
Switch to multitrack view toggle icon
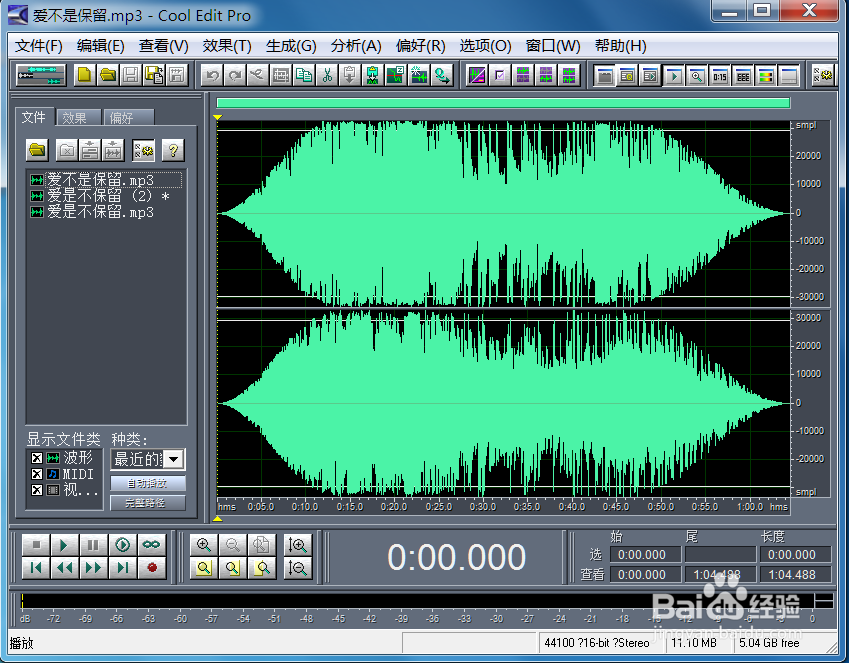pos(41,75)
